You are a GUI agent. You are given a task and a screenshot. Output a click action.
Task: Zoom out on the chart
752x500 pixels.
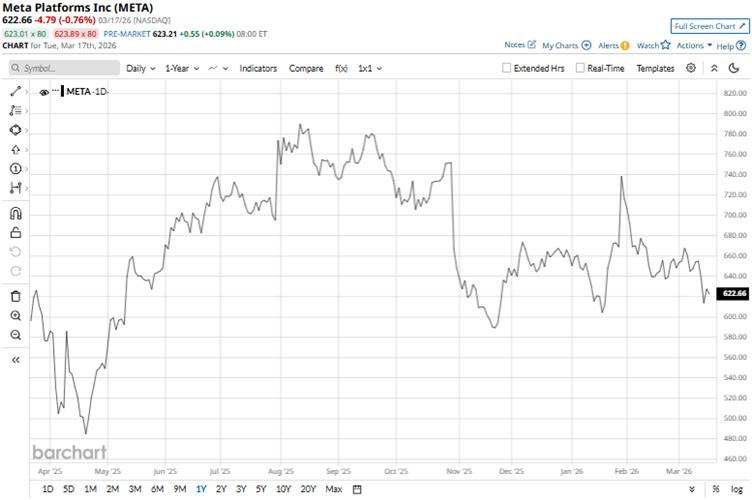(x=15, y=335)
